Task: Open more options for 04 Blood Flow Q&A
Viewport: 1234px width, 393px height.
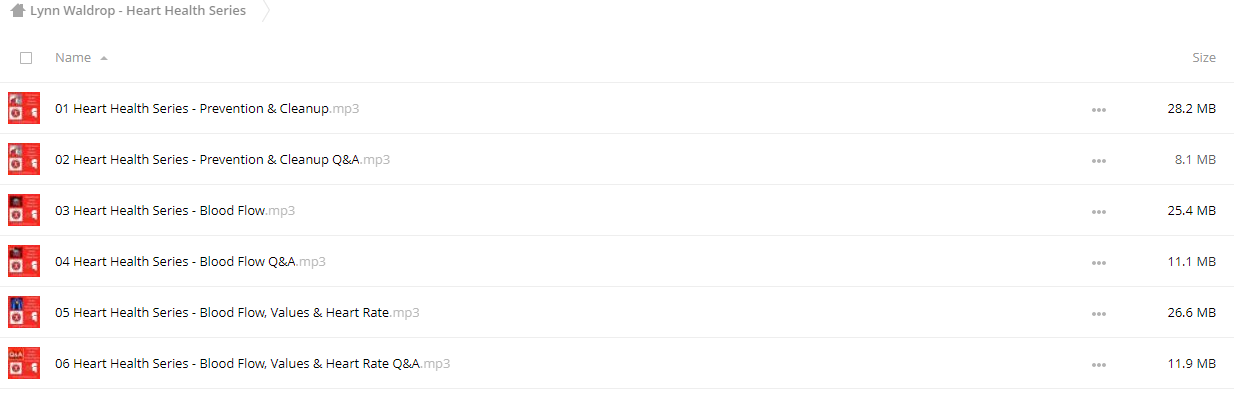Action: tap(1099, 262)
